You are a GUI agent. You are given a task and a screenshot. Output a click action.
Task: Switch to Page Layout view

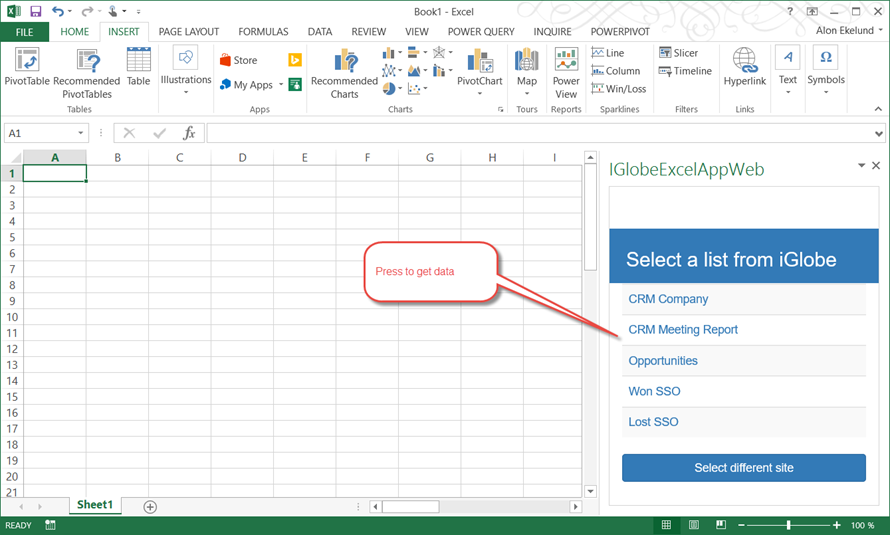click(x=694, y=525)
